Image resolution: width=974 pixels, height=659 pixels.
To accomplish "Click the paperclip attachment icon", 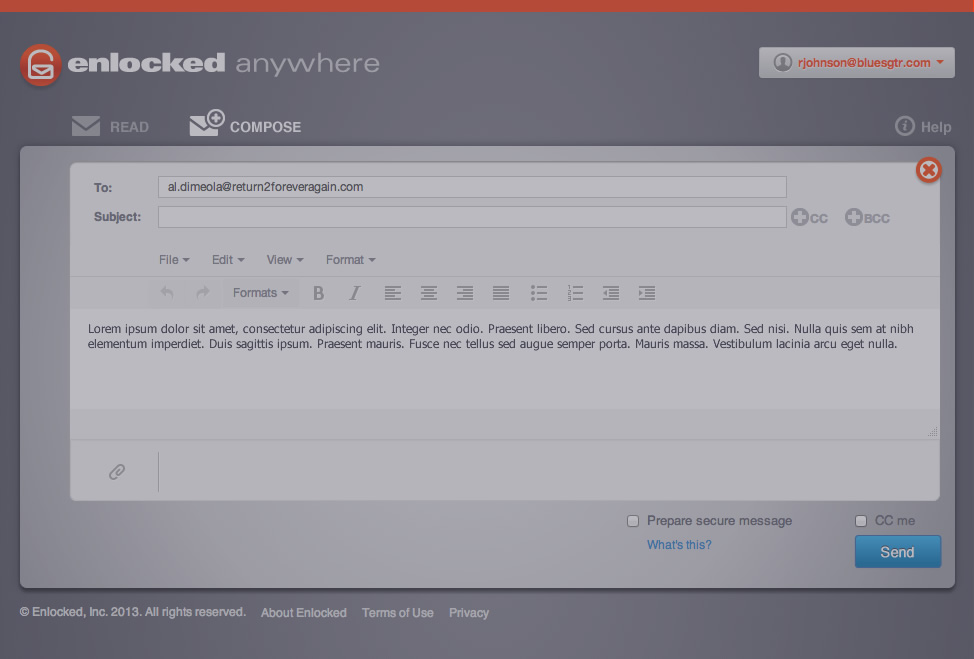I will coord(117,472).
